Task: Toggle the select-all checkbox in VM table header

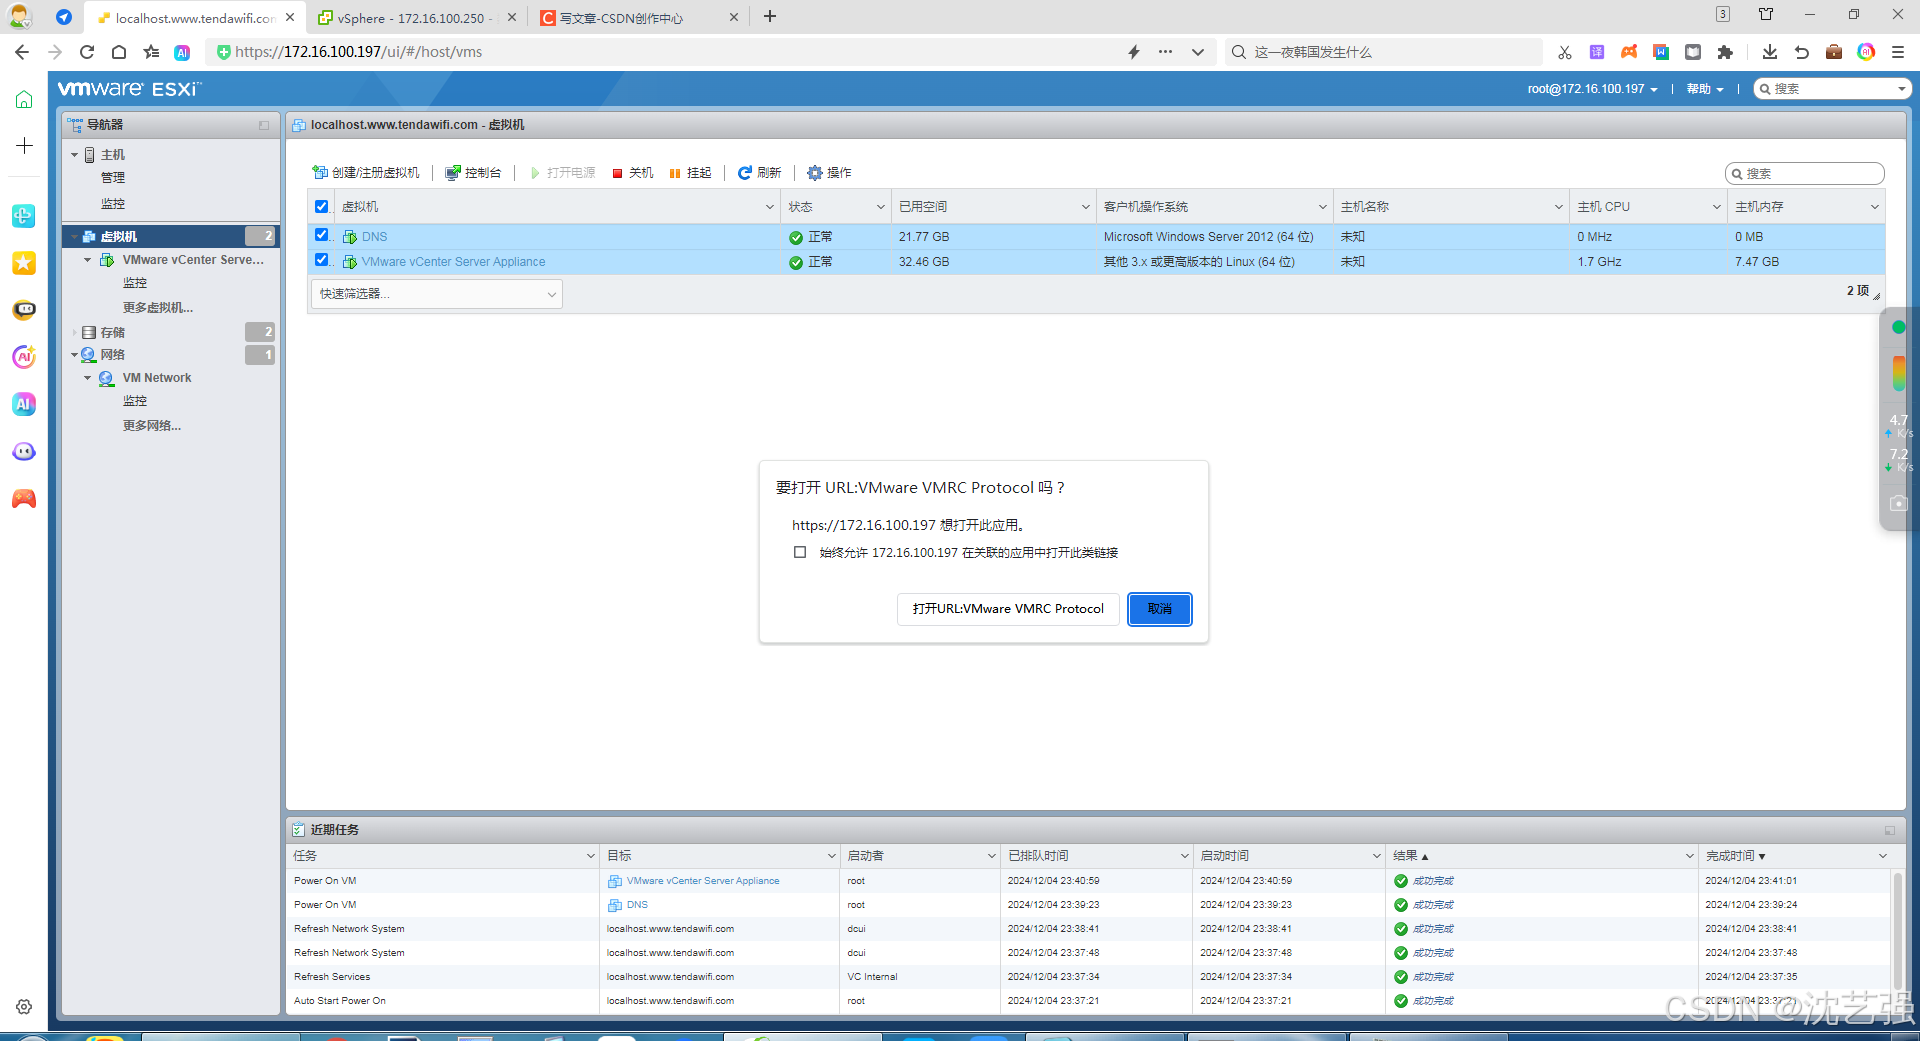Action: point(322,207)
